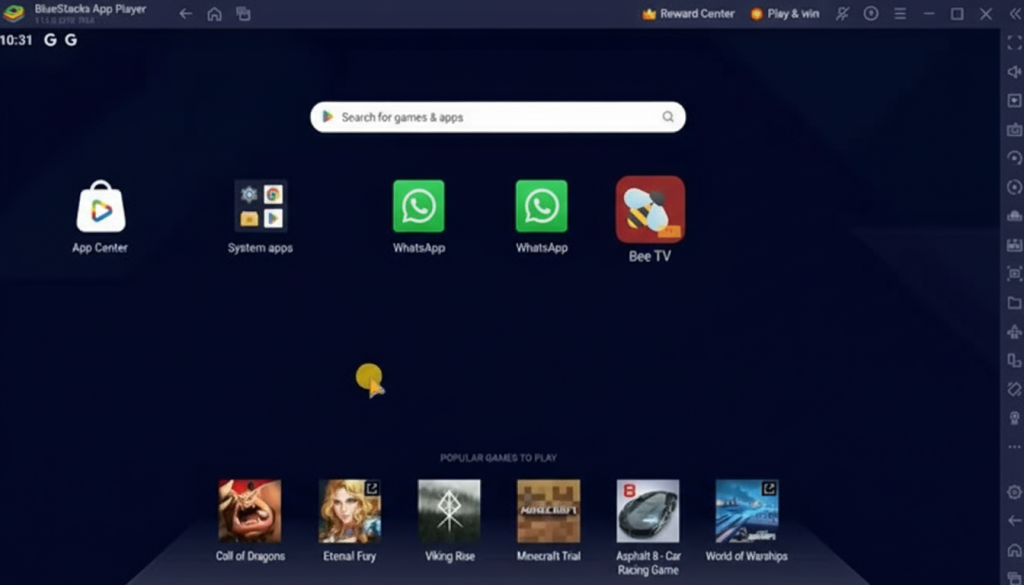1024x585 pixels.
Task: Click the Search for games & apps field
Action: (x=497, y=117)
